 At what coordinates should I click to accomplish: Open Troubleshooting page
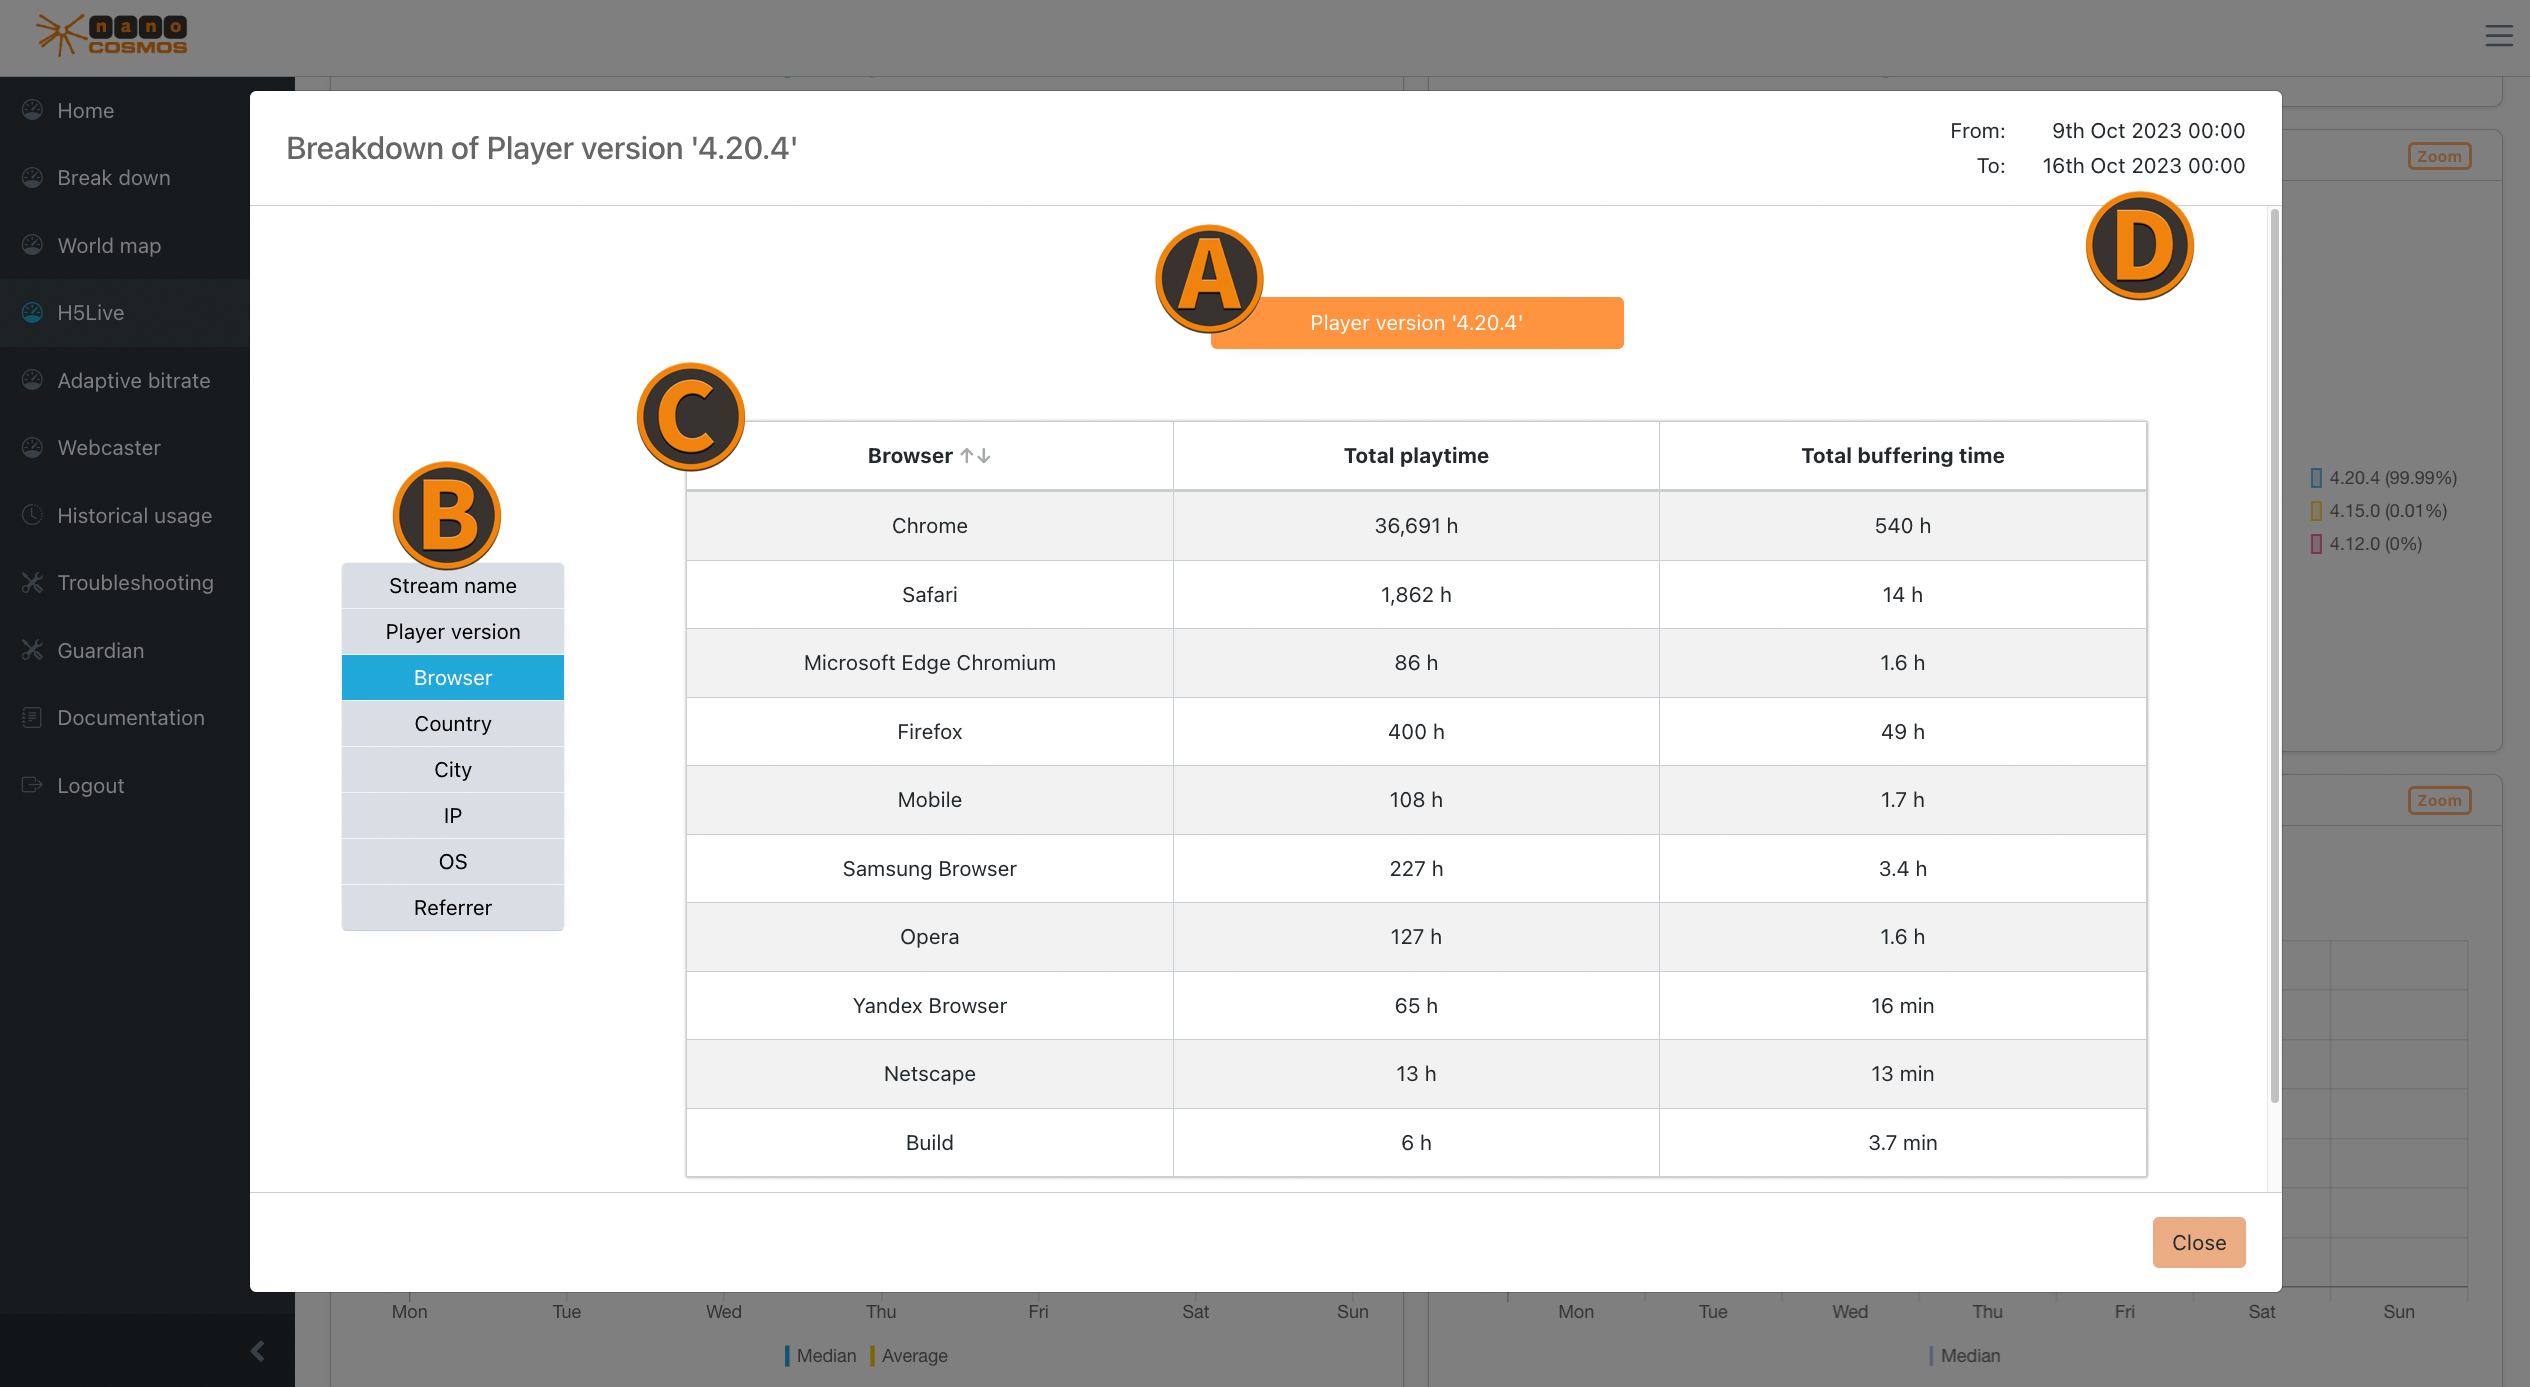136,582
